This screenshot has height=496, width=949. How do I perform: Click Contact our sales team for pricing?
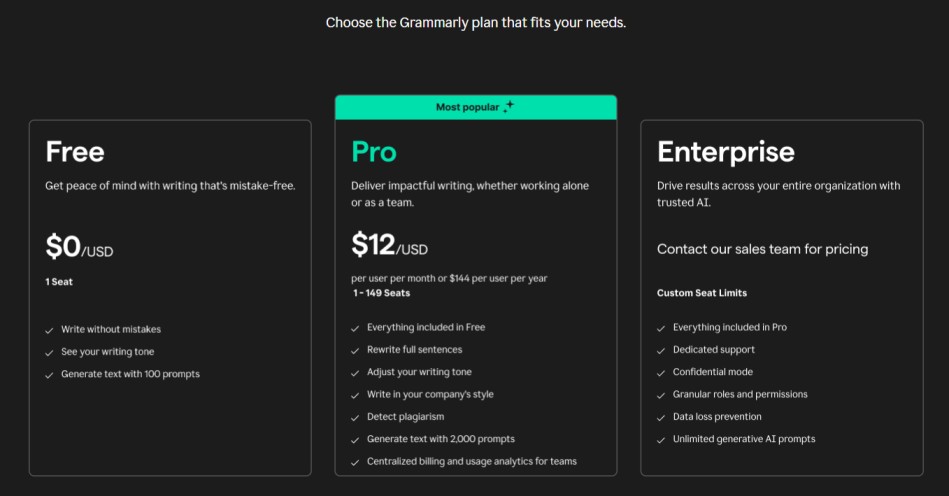[x=763, y=249]
